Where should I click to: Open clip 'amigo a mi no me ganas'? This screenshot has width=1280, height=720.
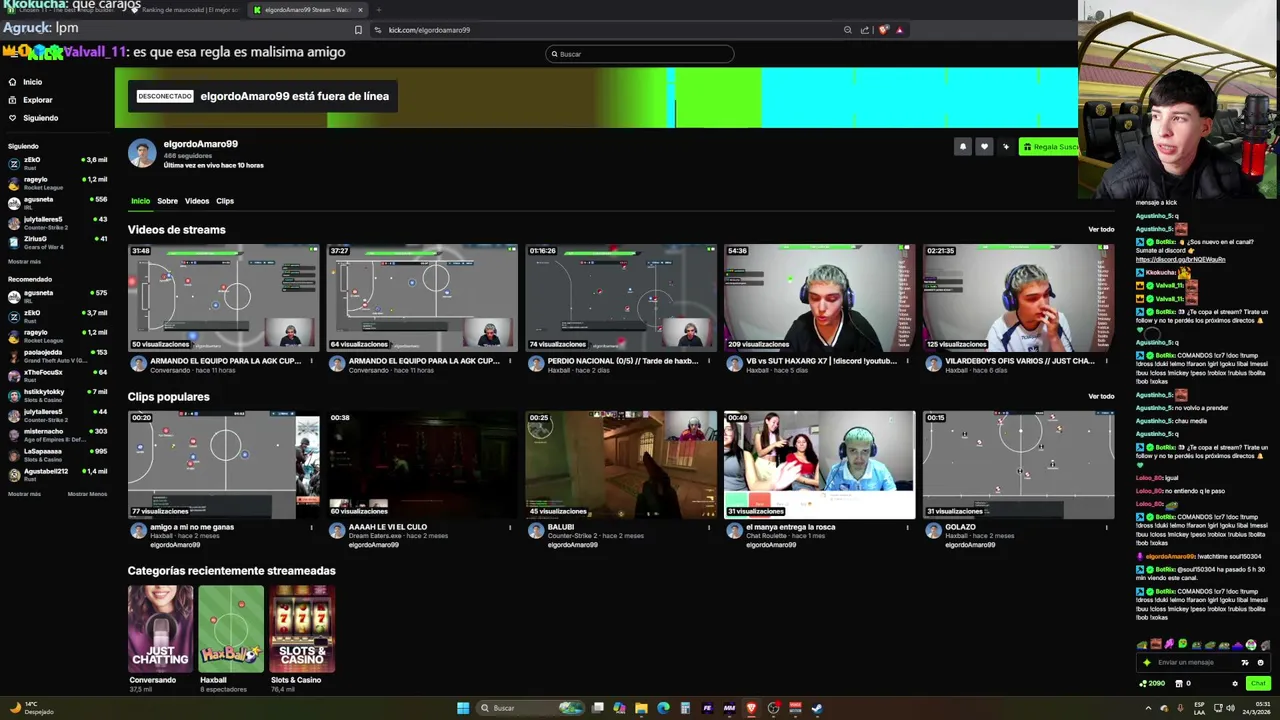[x=223, y=465]
